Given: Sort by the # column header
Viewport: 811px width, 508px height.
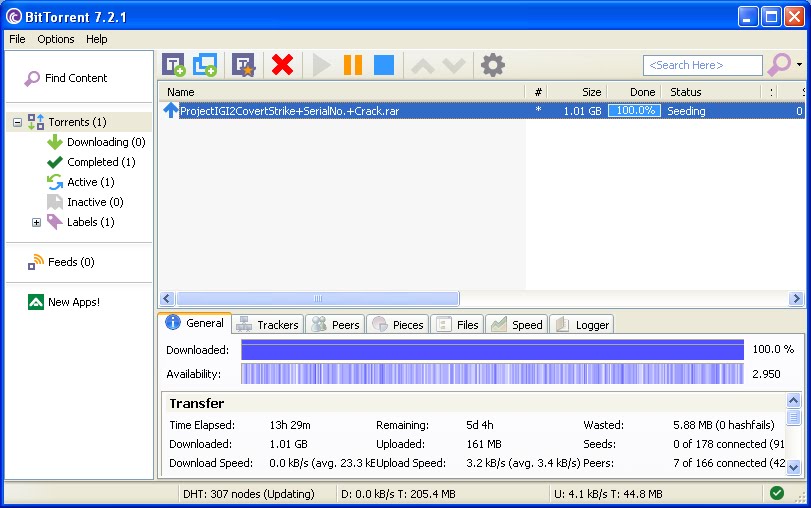Looking at the screenshot, I should (537, 92).
